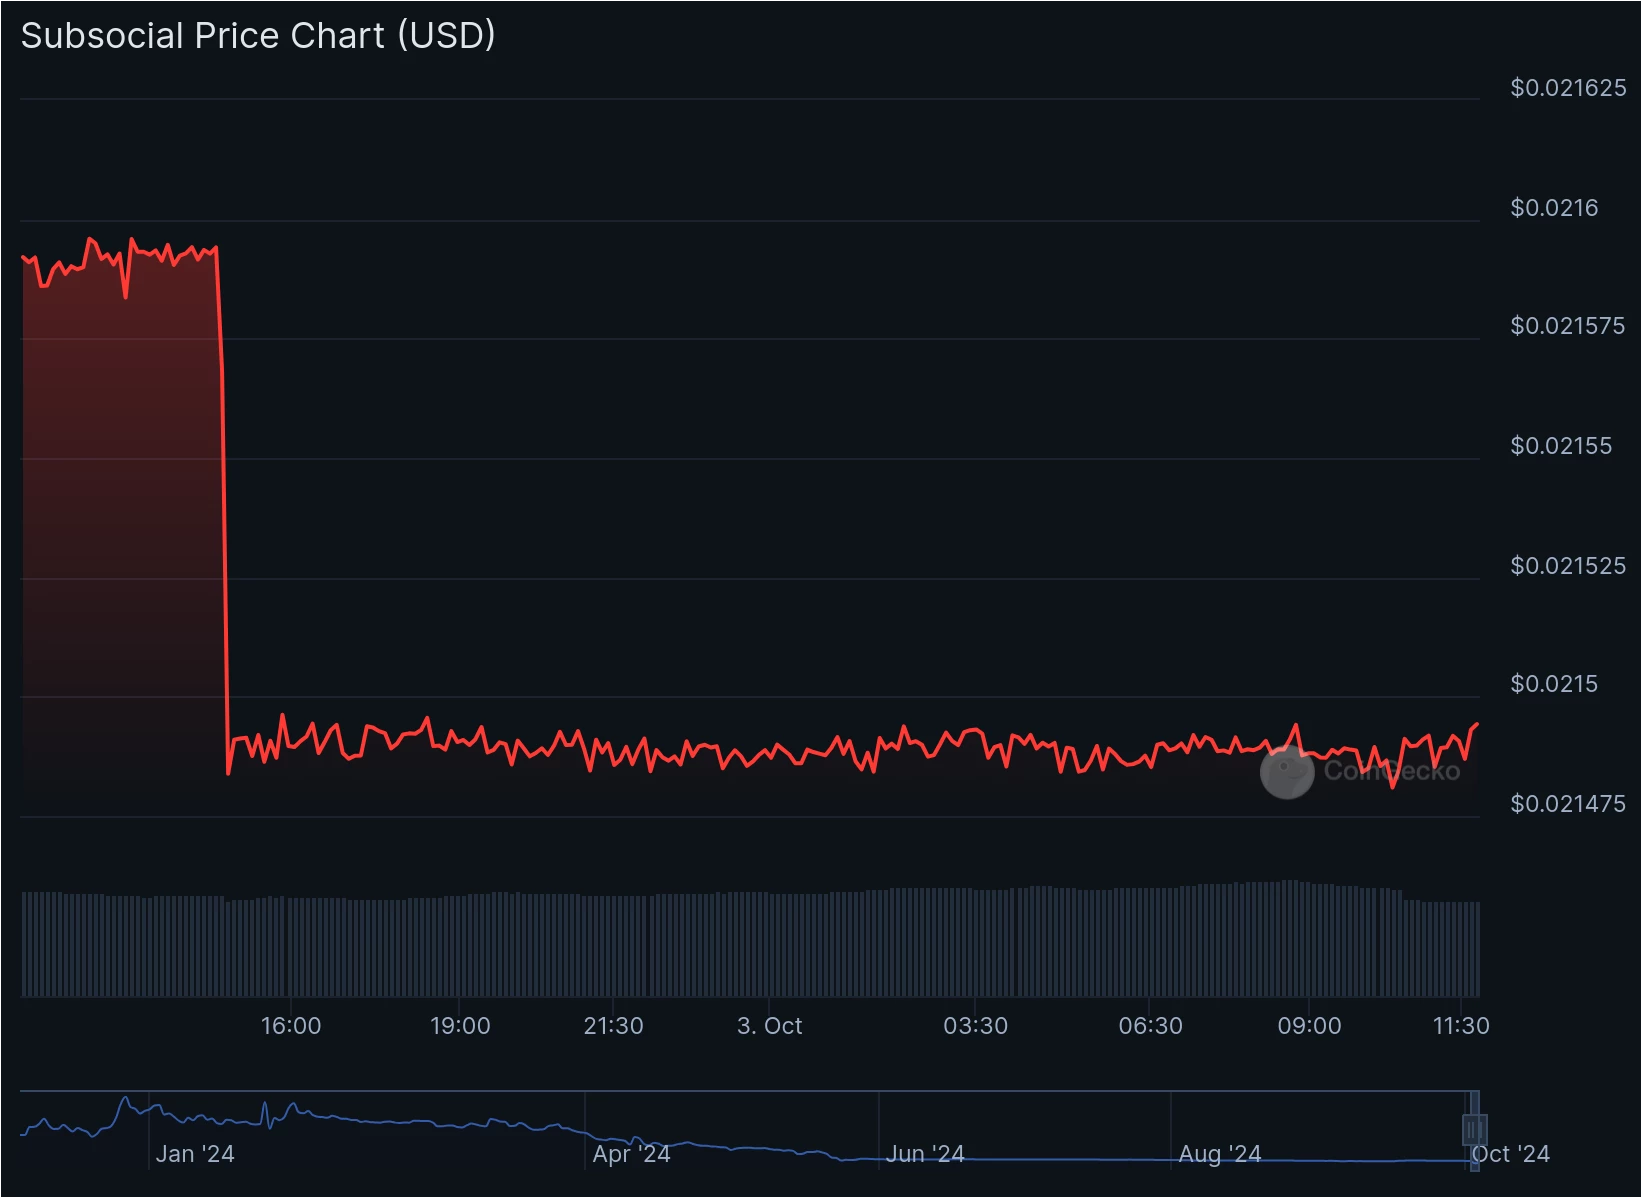
Task: Click Aug '24 in the navigator timeline
Action: [1220, 1154]
